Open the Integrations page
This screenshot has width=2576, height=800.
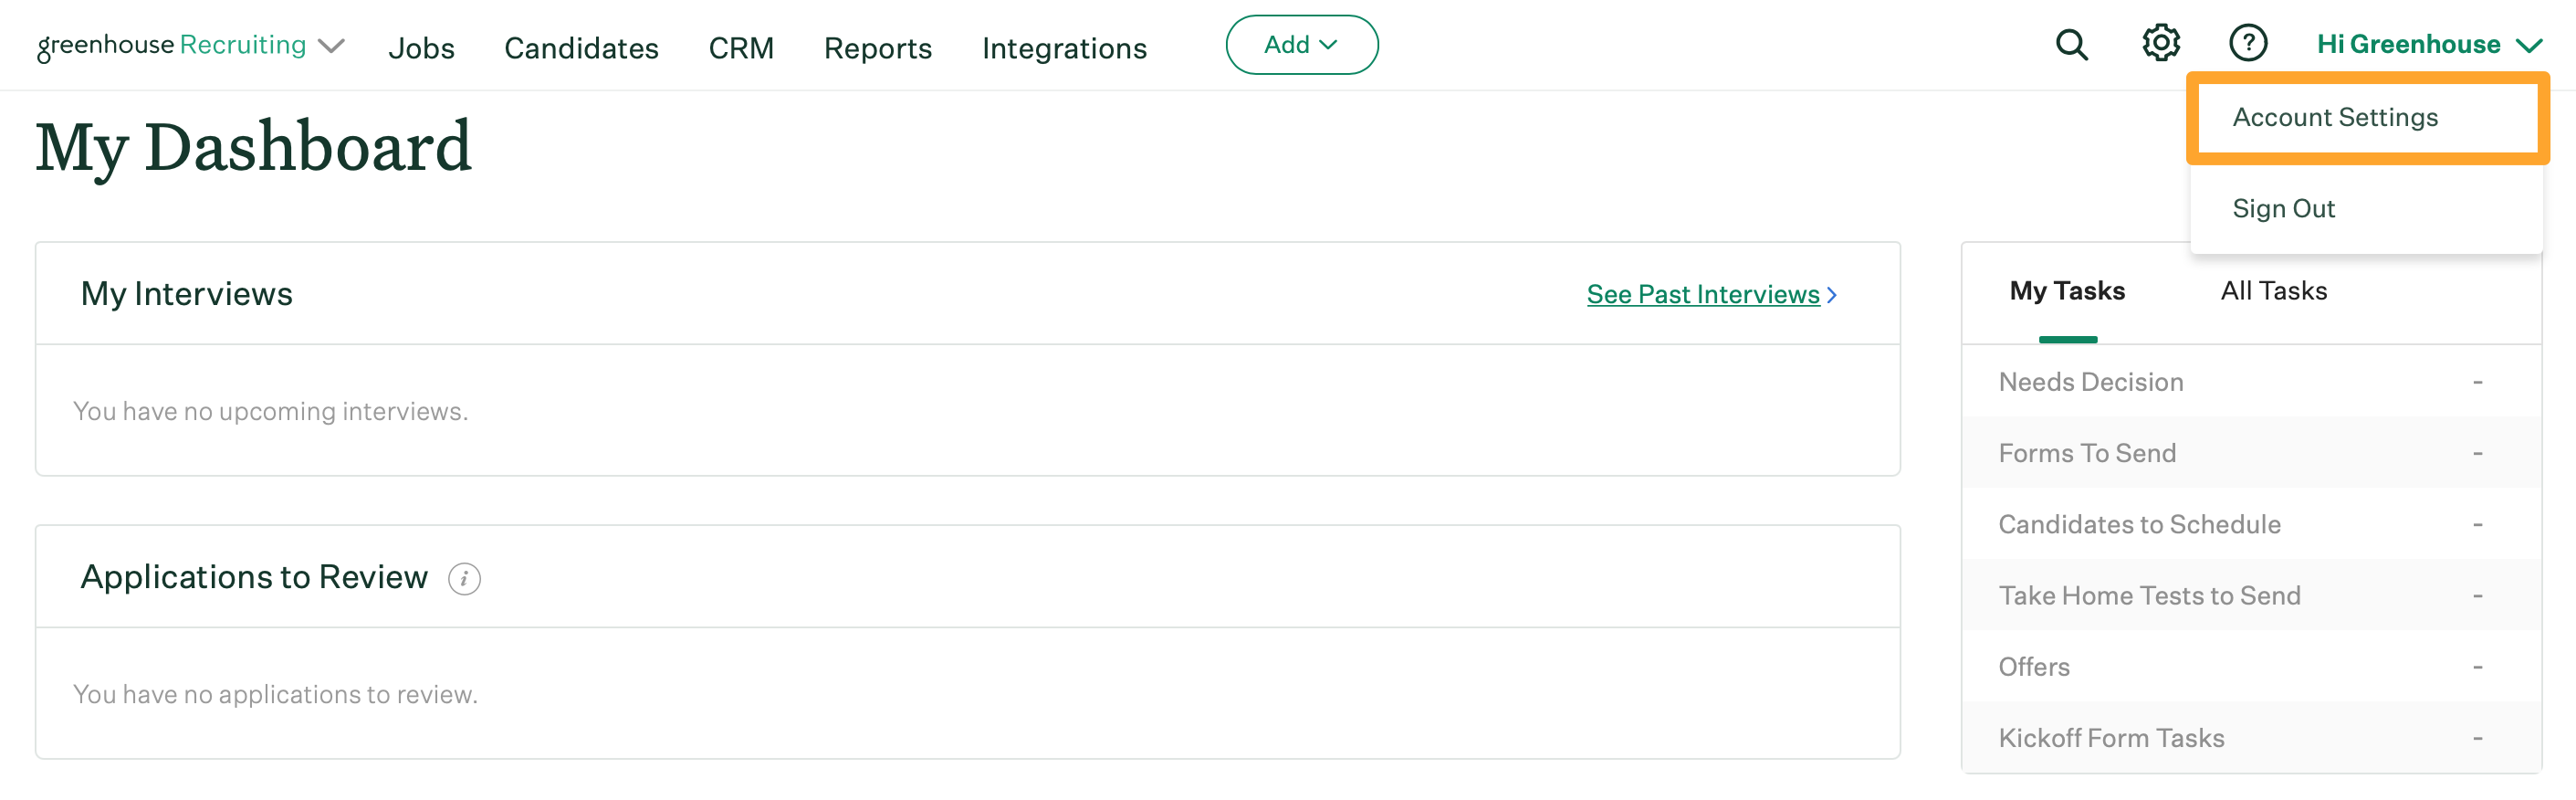(x=1064, y=48)
